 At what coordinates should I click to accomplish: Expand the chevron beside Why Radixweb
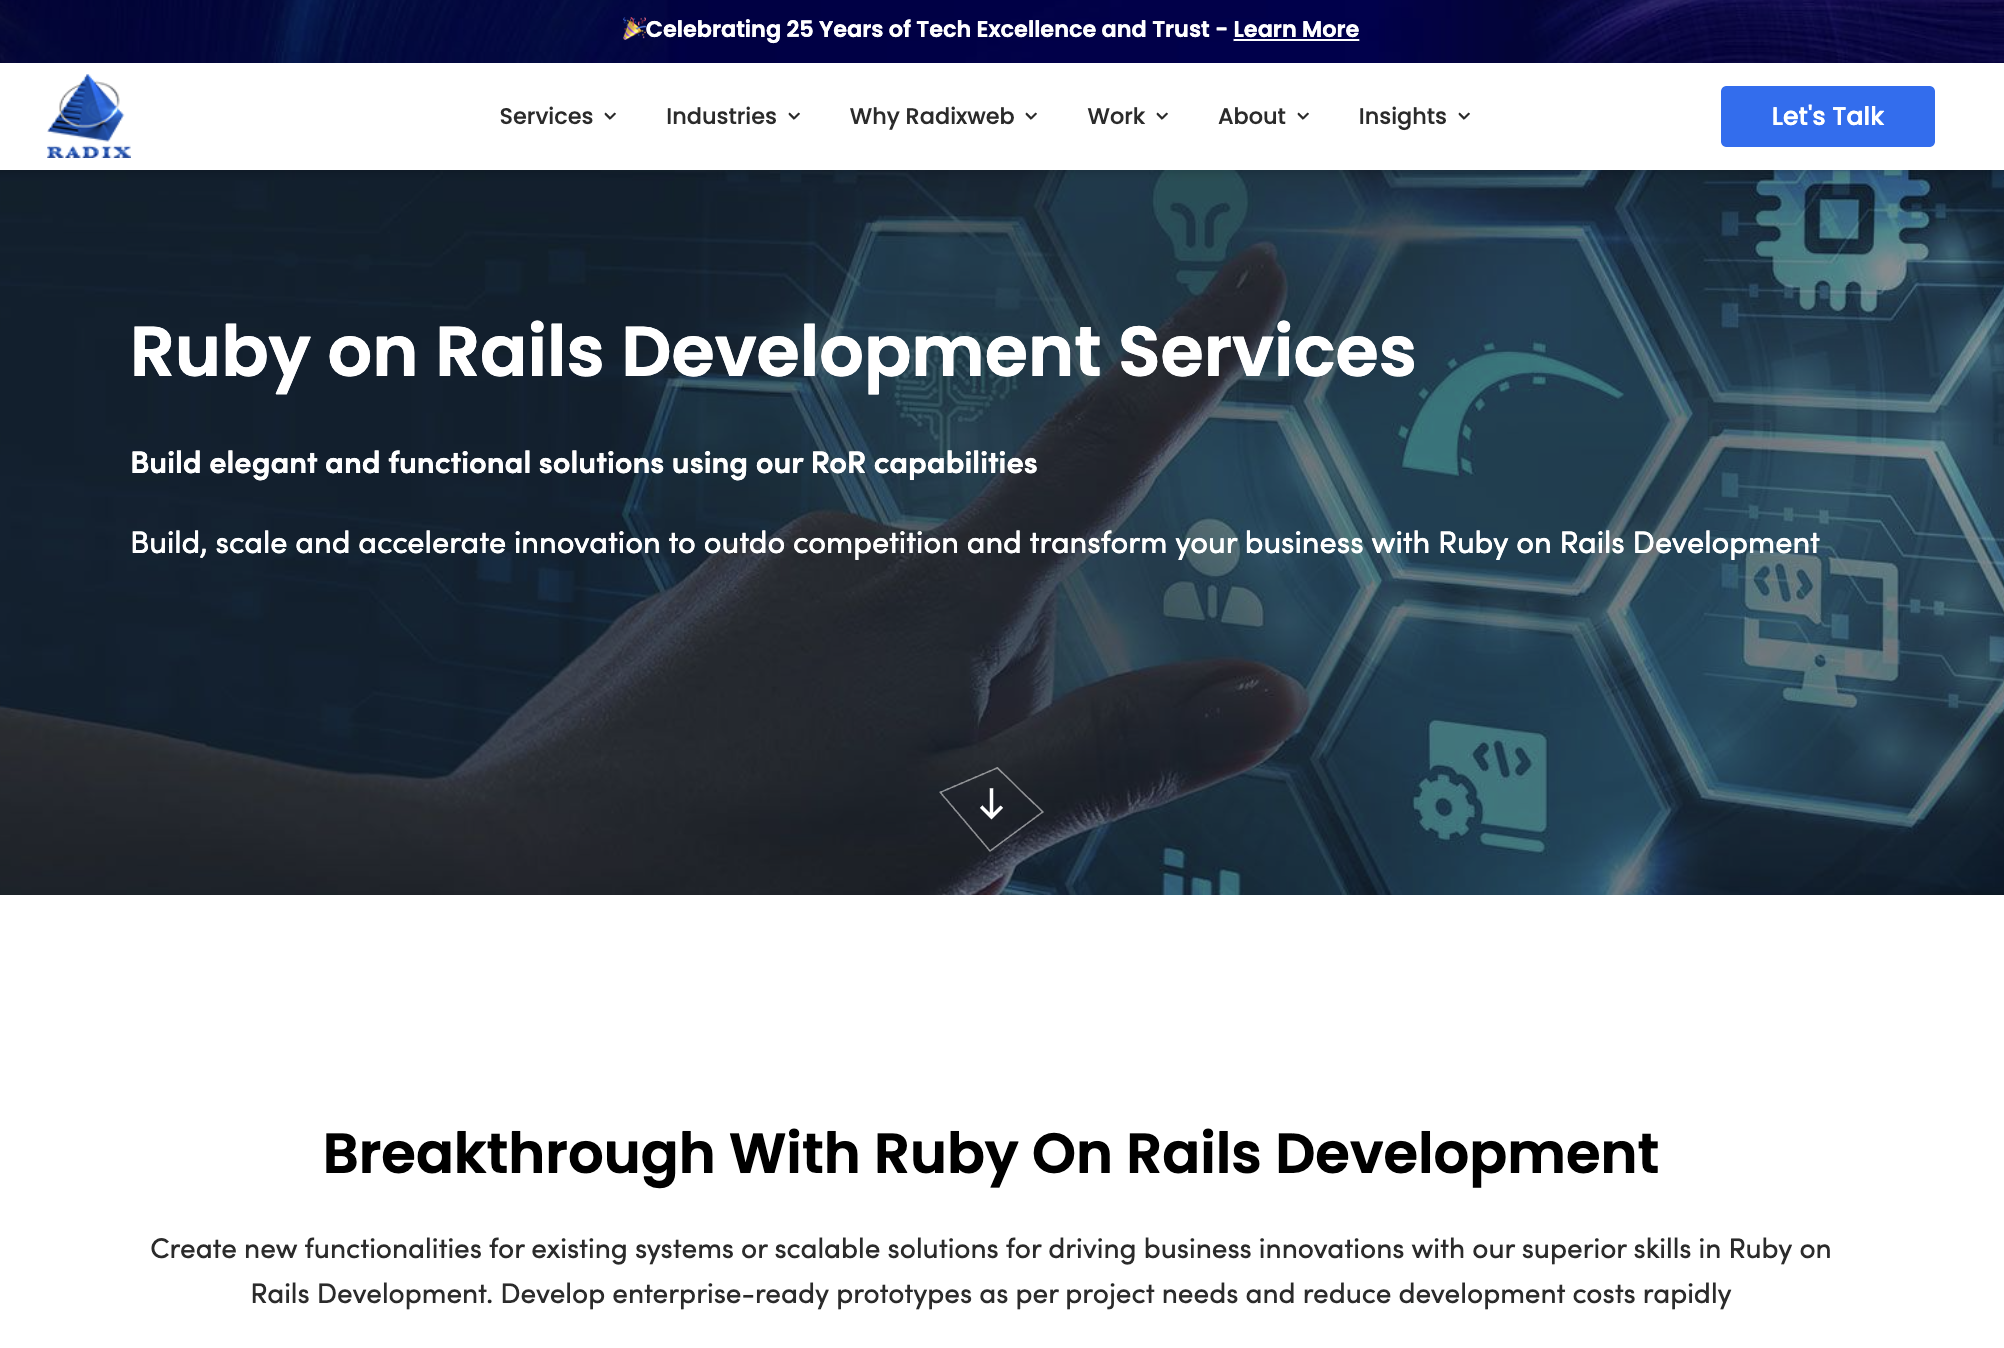(x=1031, y=117)
